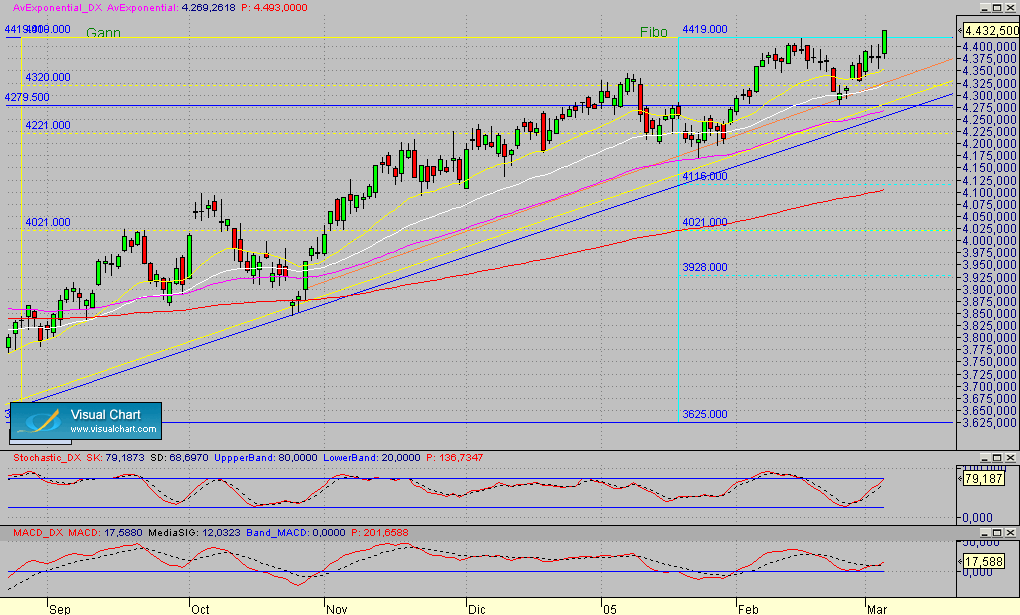Close the Stochastic_DX indicator pane

click(1010, 458)
